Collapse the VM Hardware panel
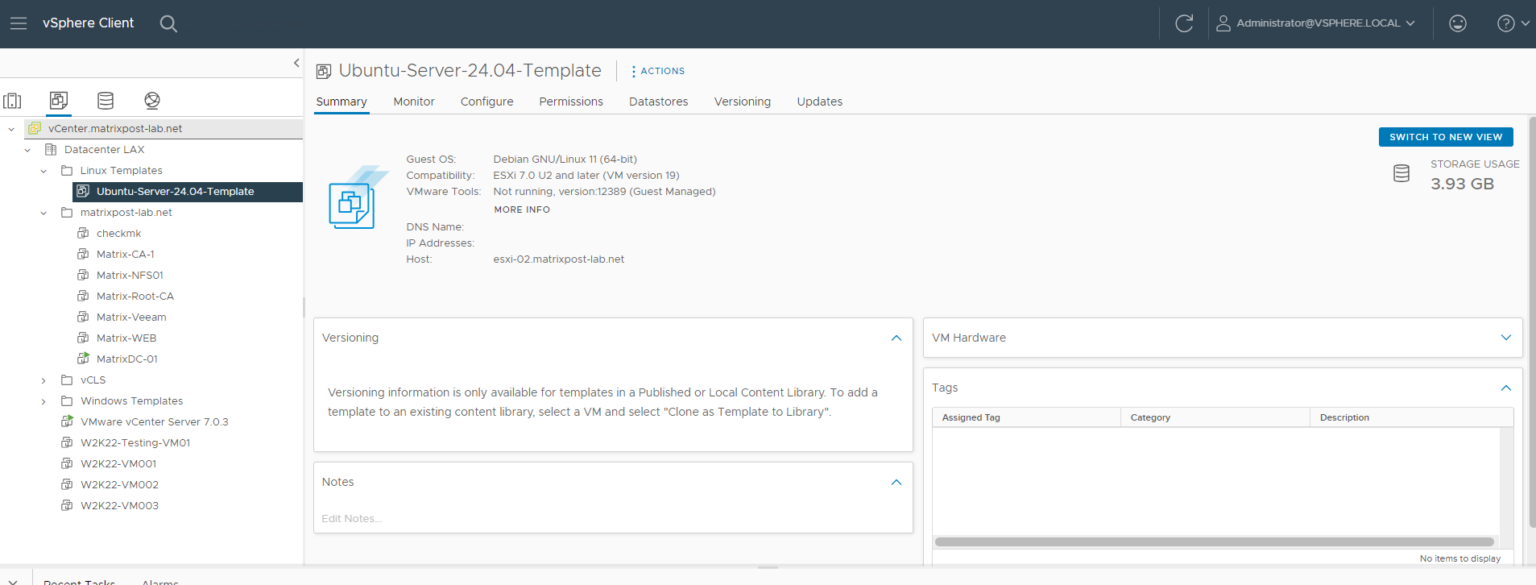1536x585 pixels. tap(1506, 337)
